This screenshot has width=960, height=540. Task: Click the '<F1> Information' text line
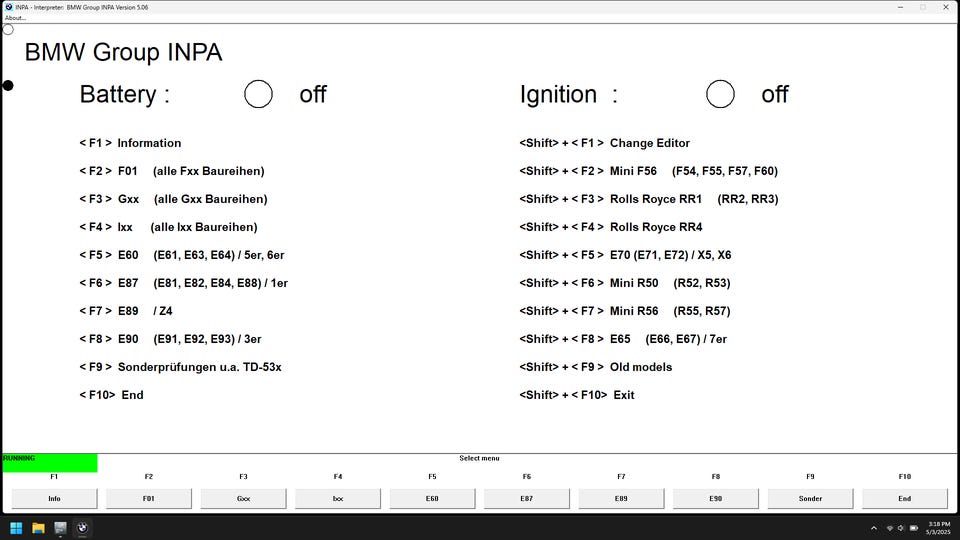tap(130, 143)
